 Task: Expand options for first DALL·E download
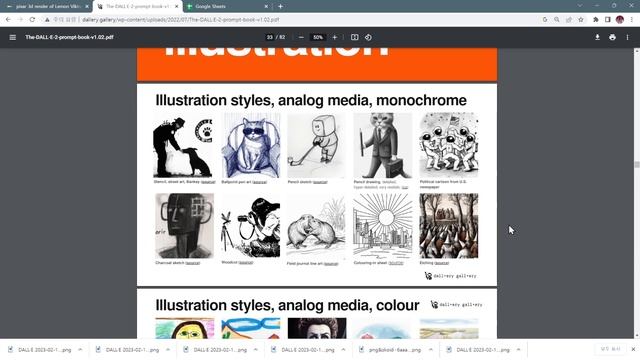(80, 350)
